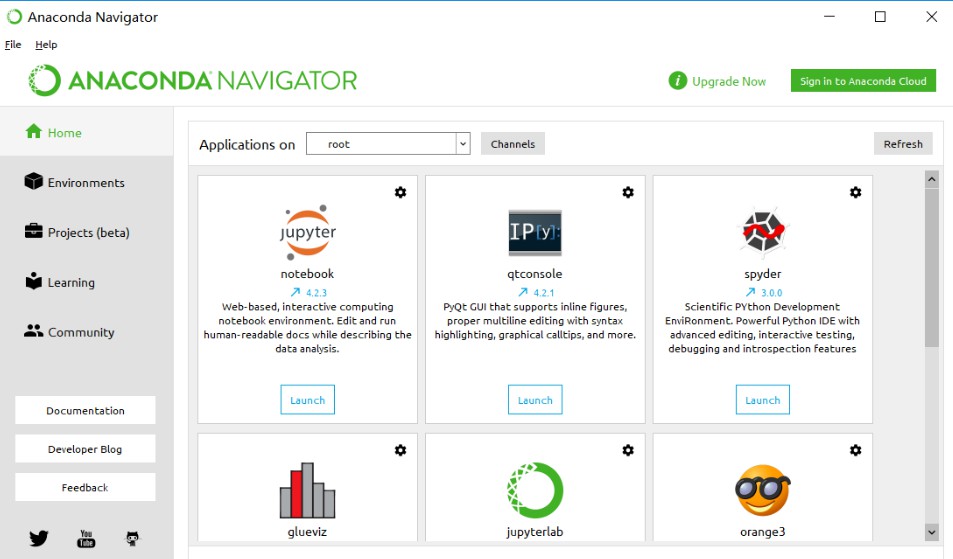Maximize the Anaconda Navigator window

[880, 17]
